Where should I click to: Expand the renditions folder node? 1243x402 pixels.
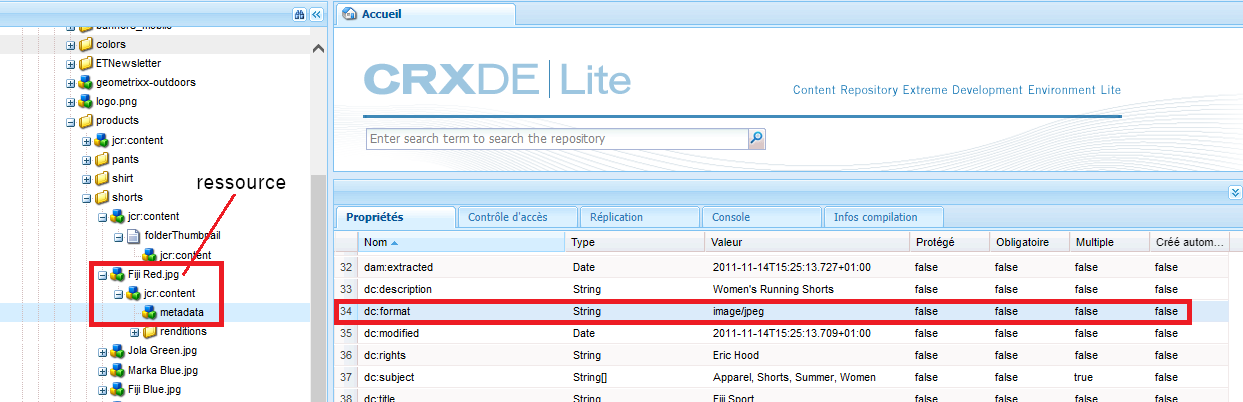point(135,332)
